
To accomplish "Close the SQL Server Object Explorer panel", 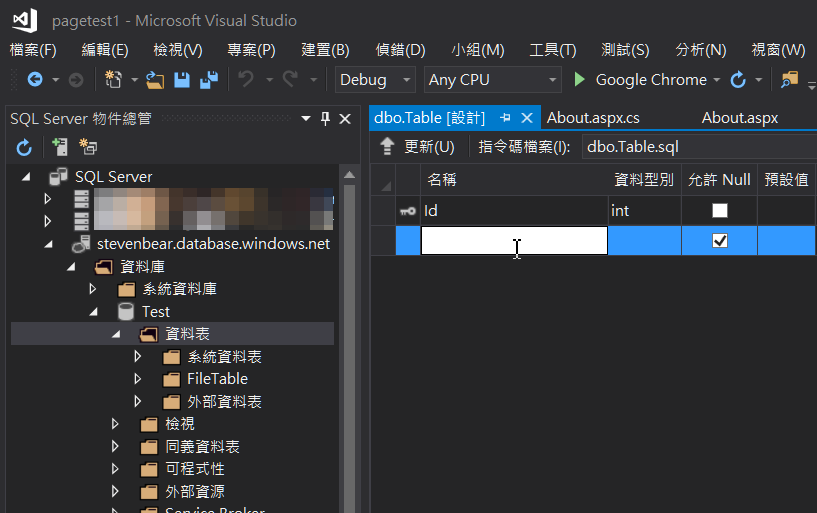I will click(x=345, y=119).
